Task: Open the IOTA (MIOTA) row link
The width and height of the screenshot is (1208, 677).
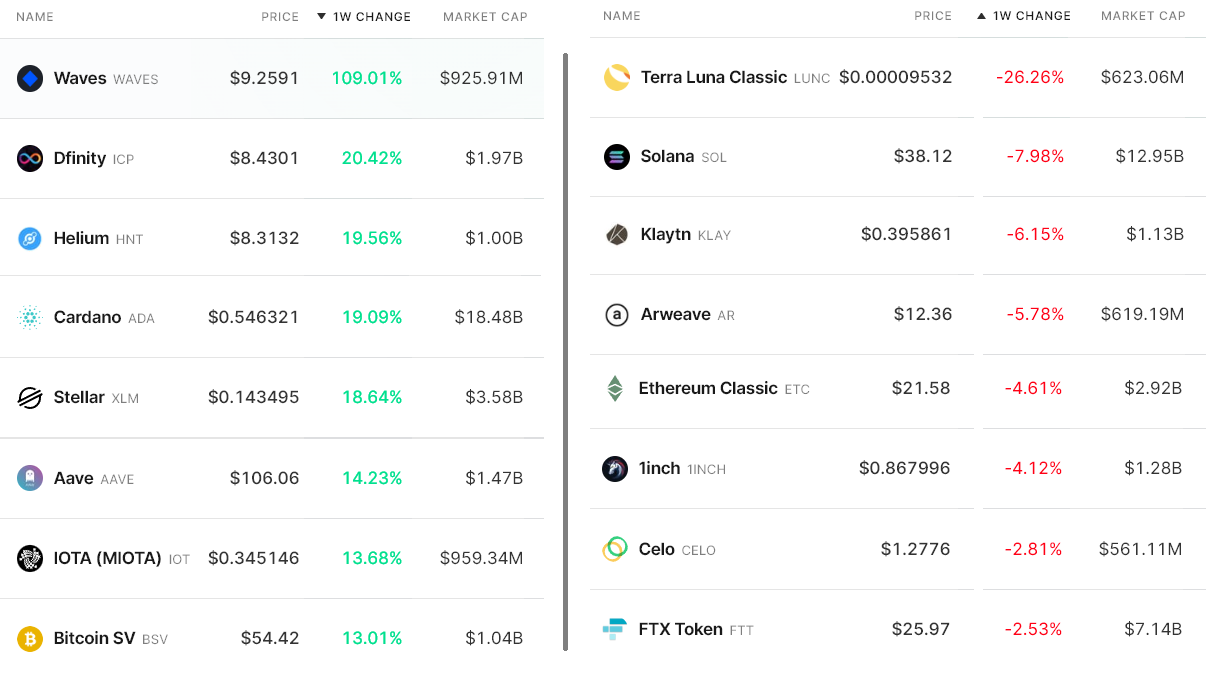Action: 107,558
